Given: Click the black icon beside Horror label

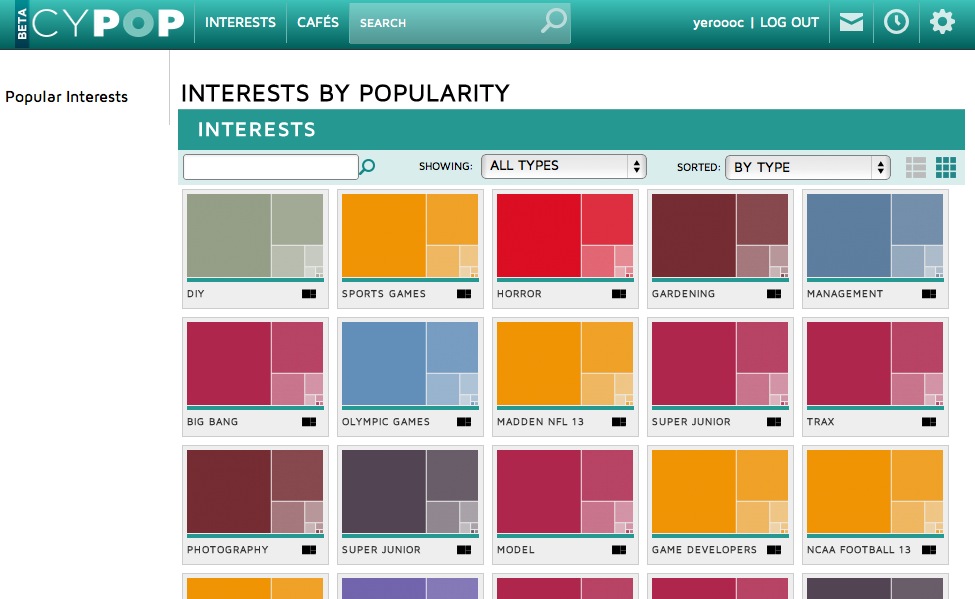Looking at the screenshot, I should point(619,294).
